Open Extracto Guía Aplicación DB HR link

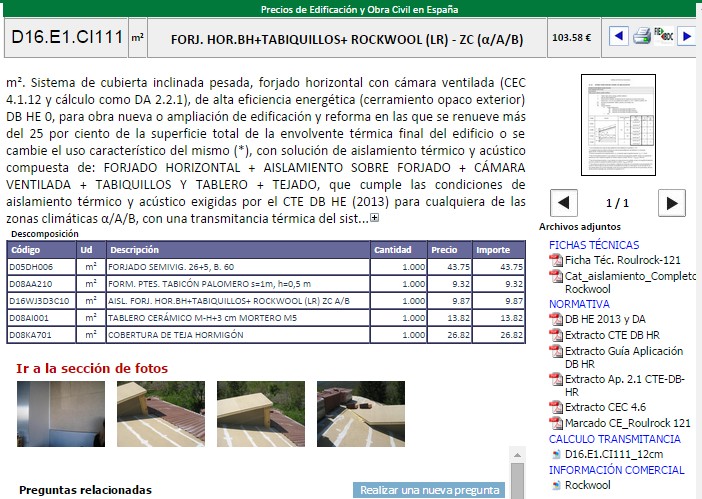624,357
